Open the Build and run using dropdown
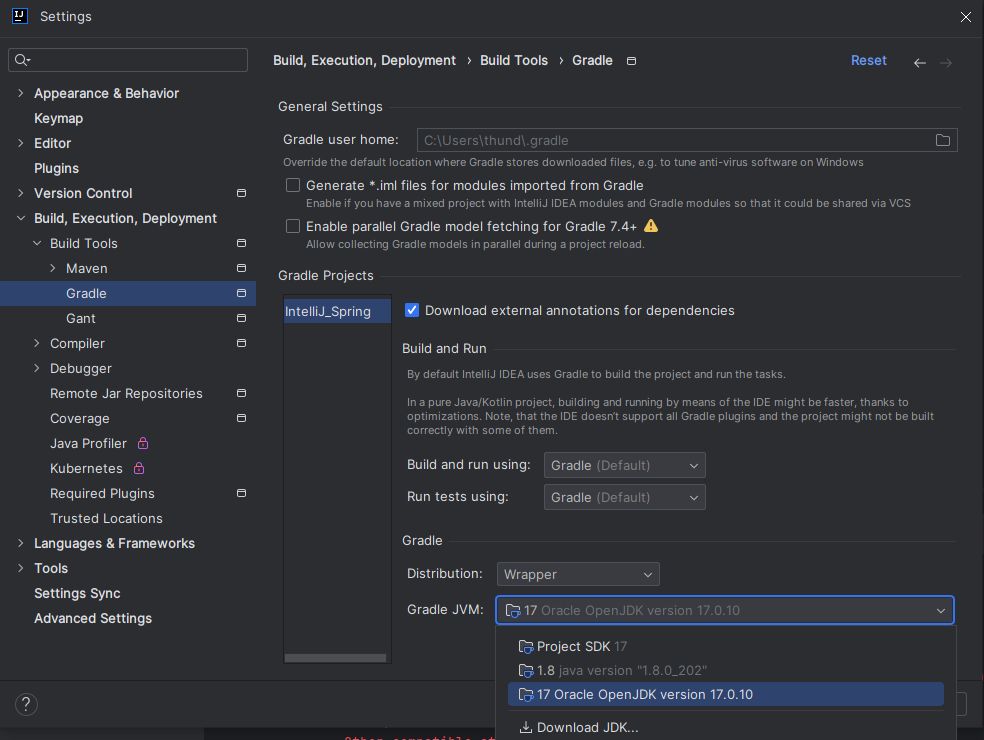 click(x=624, y=465)
